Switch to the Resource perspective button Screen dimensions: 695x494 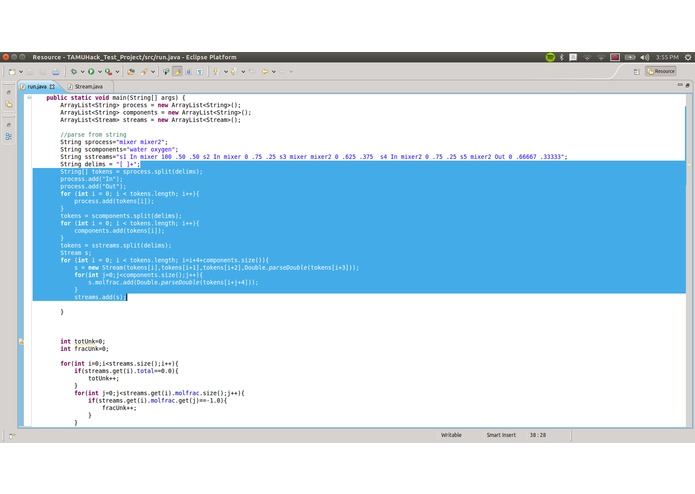(x=660, y=71)
